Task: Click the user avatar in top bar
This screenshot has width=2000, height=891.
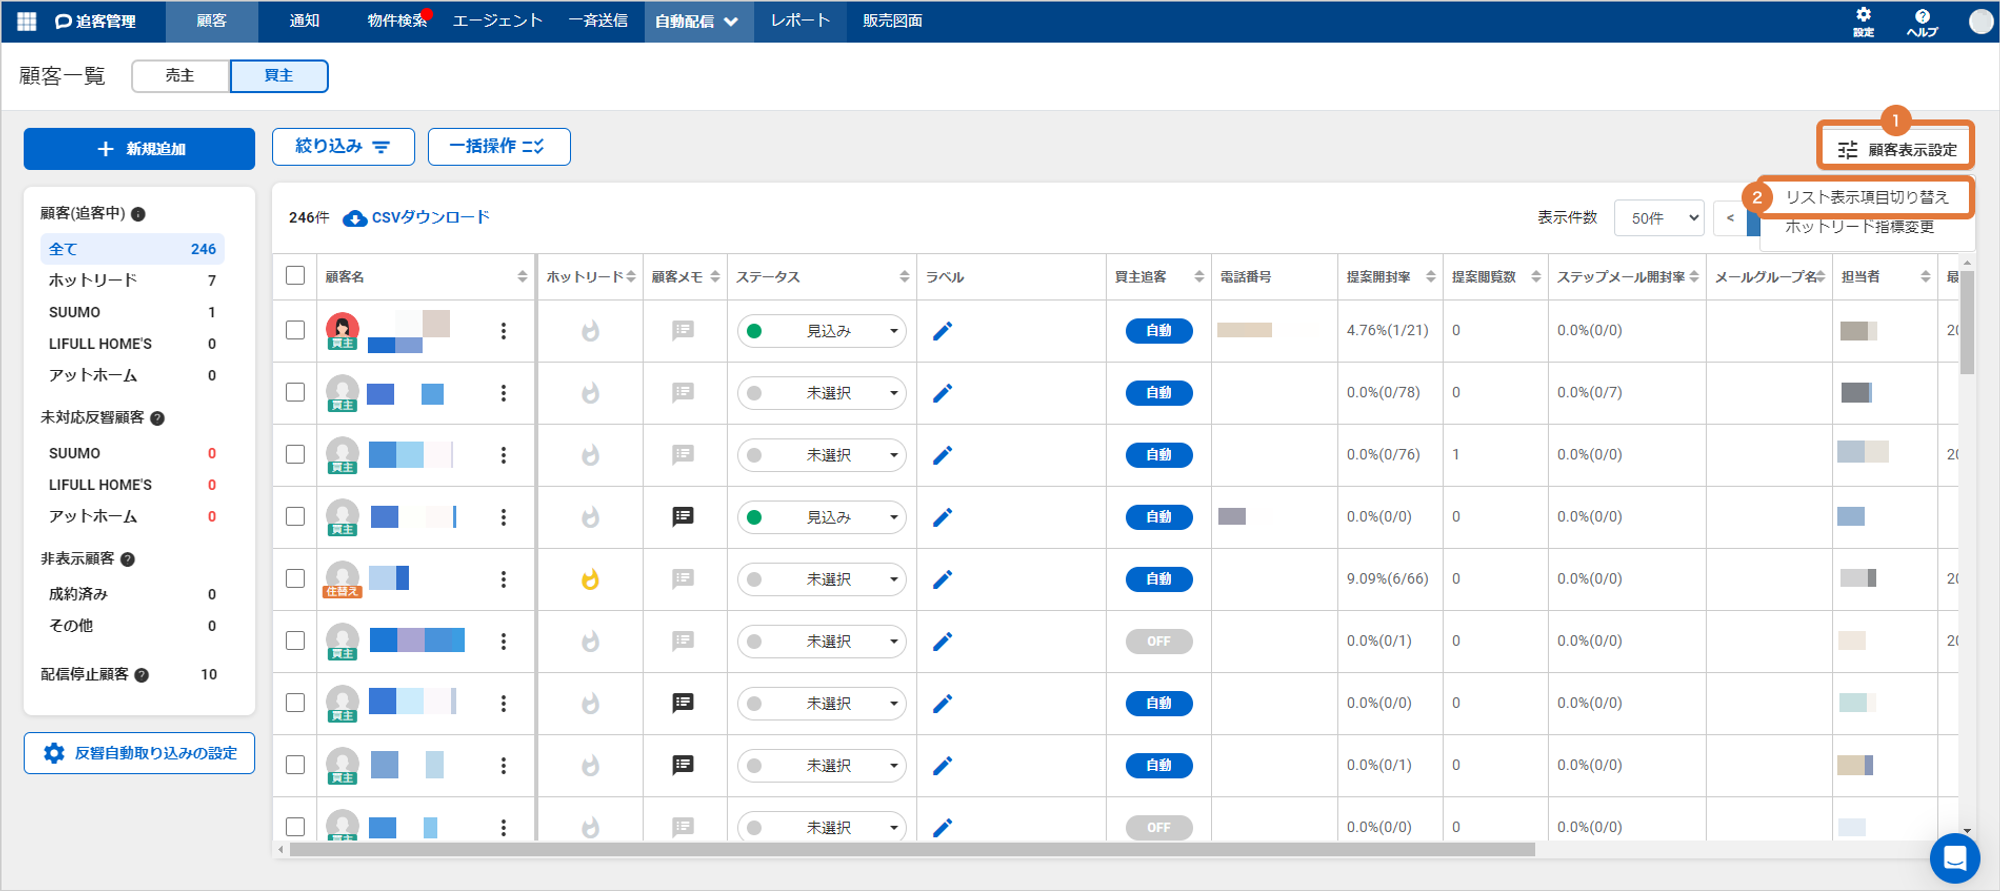Action: tap(1980, 21)
